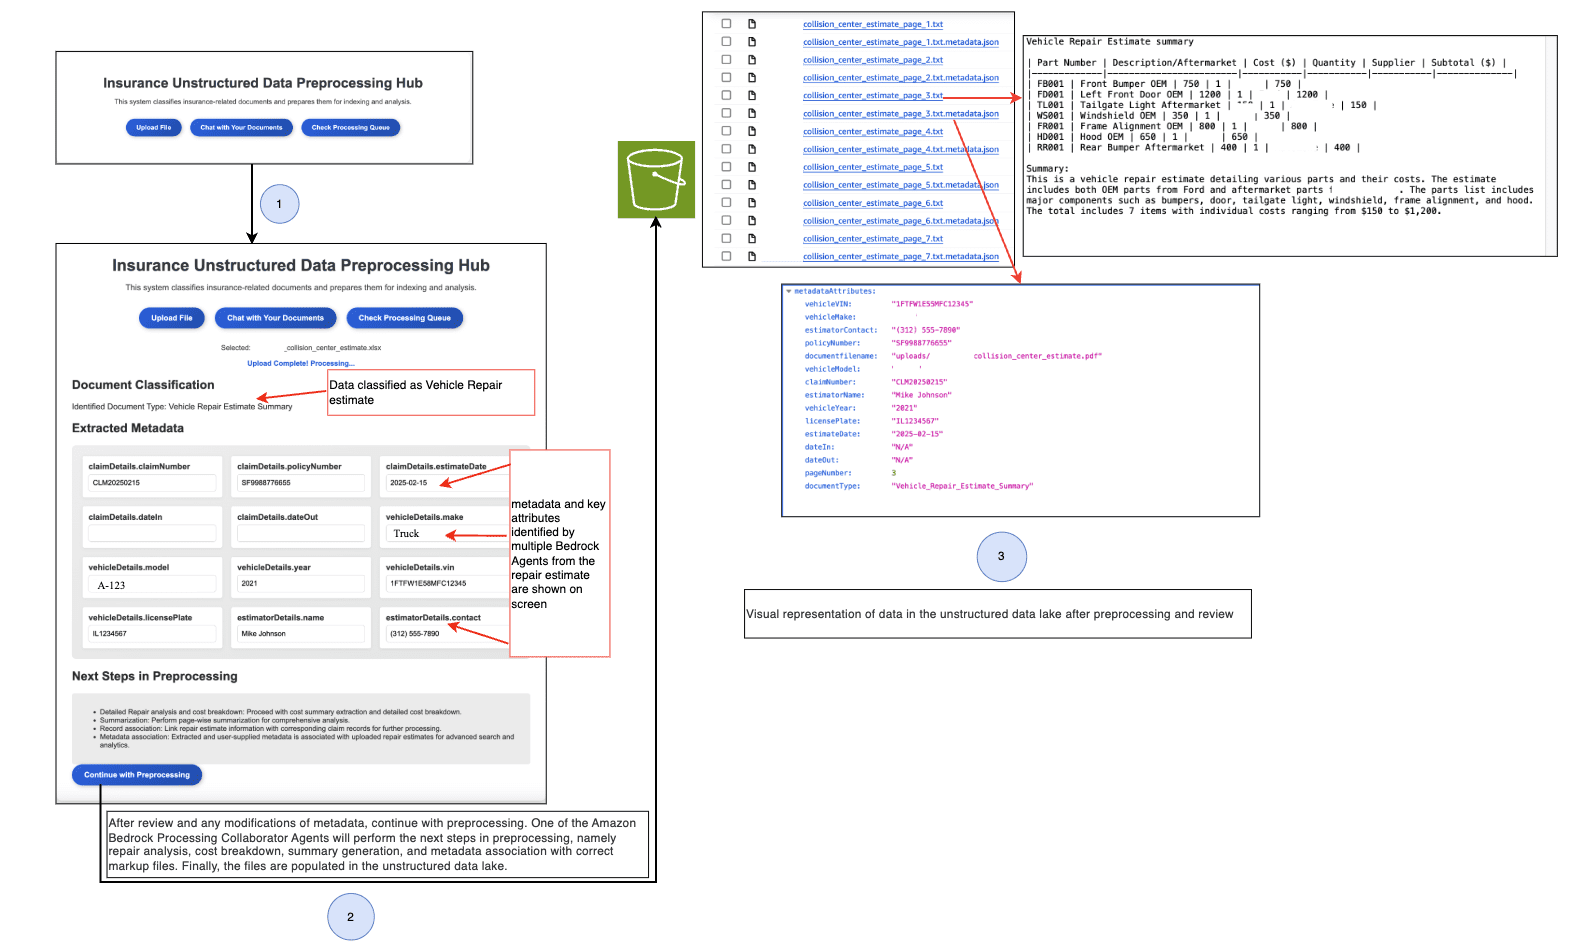Click file icon next to collision_center_estimate_page_4.txt

752,131
